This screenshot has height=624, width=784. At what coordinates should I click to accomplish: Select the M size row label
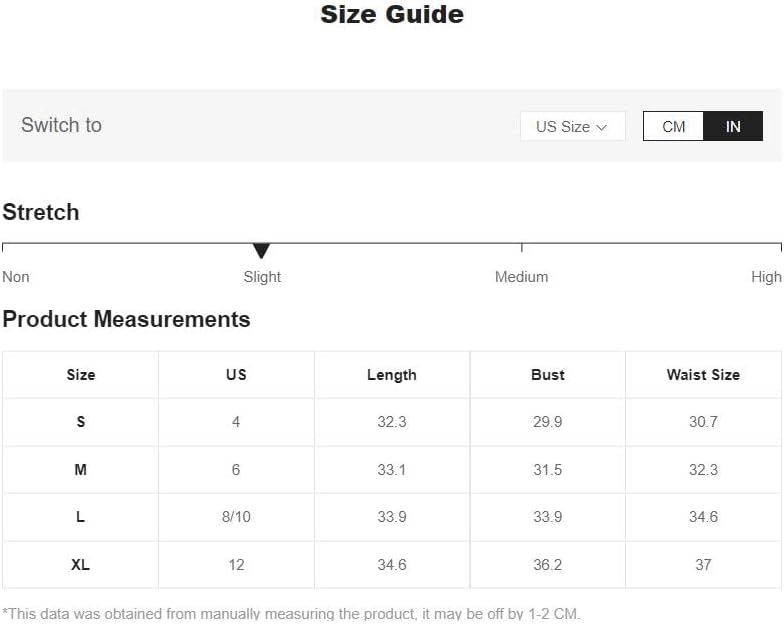(81, 469)
